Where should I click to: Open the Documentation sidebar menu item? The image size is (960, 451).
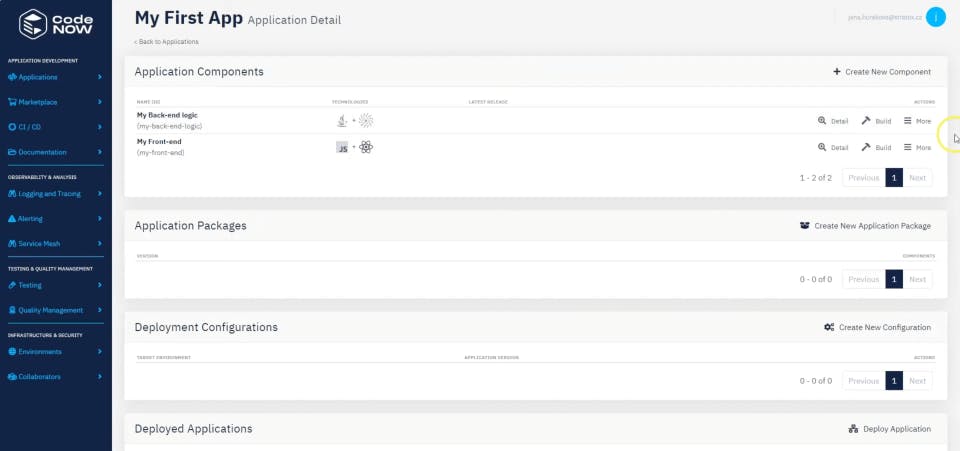coord(42,152)
